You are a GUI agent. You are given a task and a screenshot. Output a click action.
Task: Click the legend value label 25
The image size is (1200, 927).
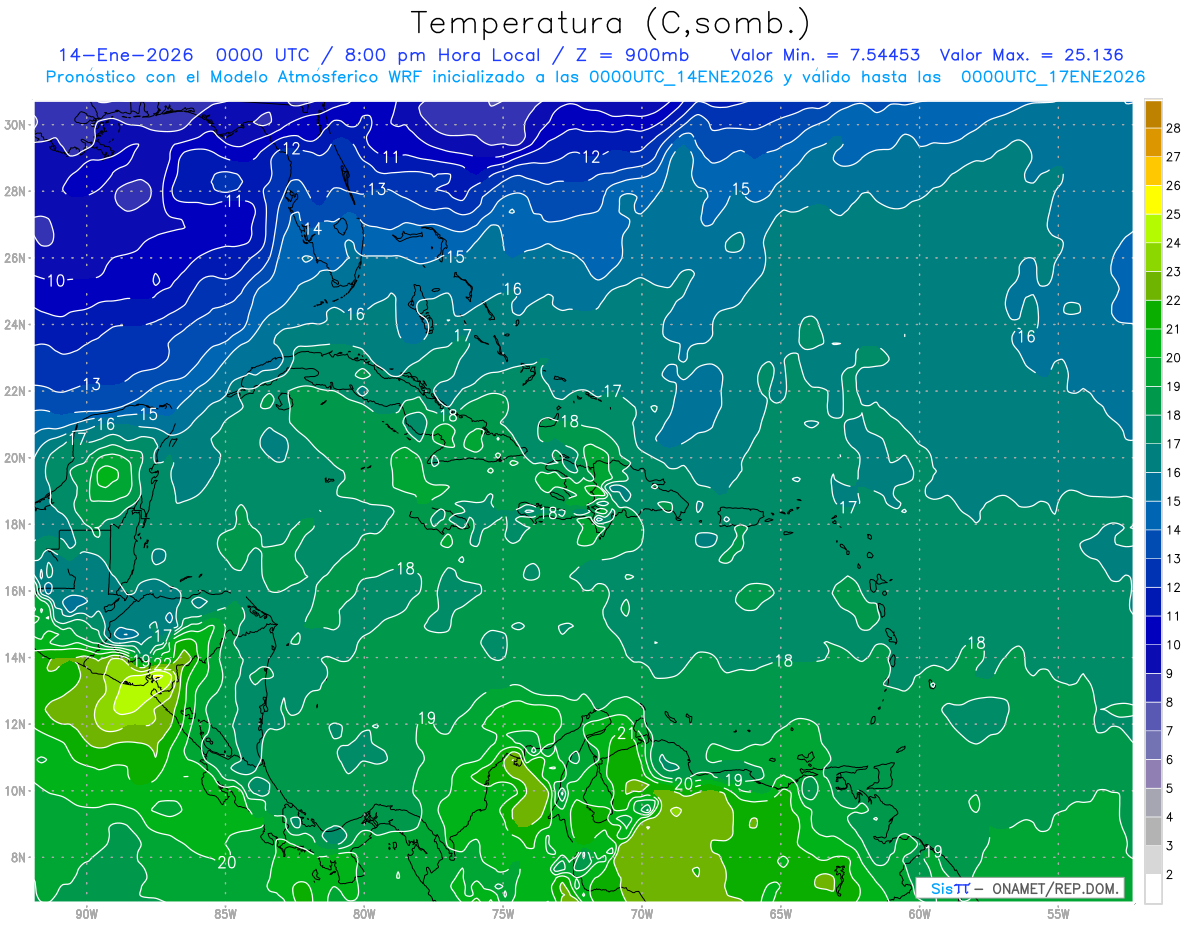click(1173, 214)
